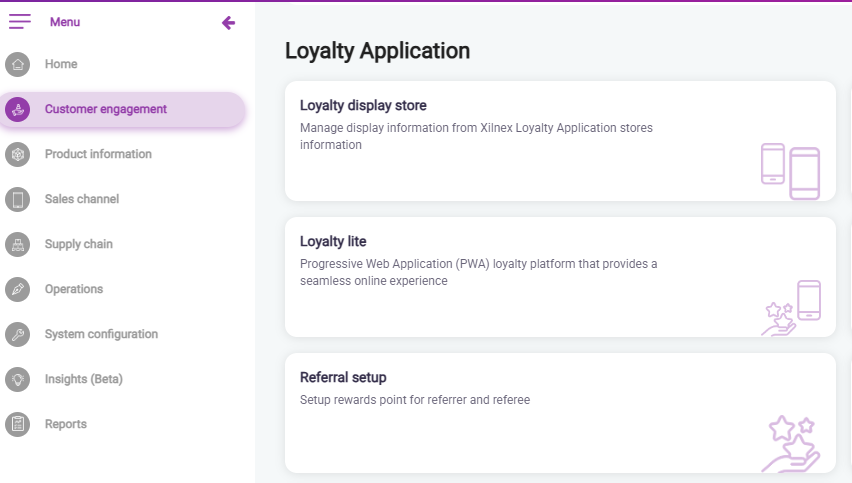Open the Loyalty lite card title
This screenshot has width=852, height=483.
click(333, 241)
